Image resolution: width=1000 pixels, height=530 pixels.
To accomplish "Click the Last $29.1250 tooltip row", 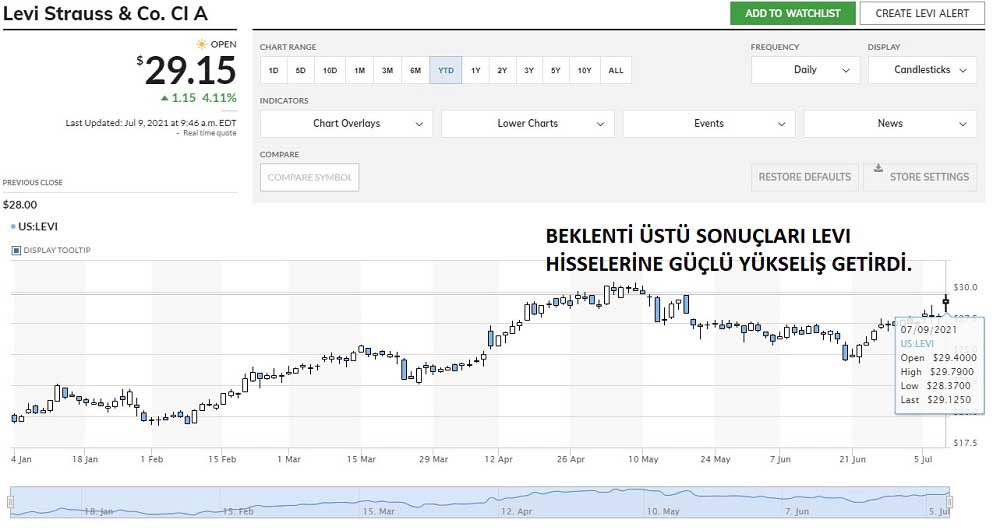I will tap(936, 400).
